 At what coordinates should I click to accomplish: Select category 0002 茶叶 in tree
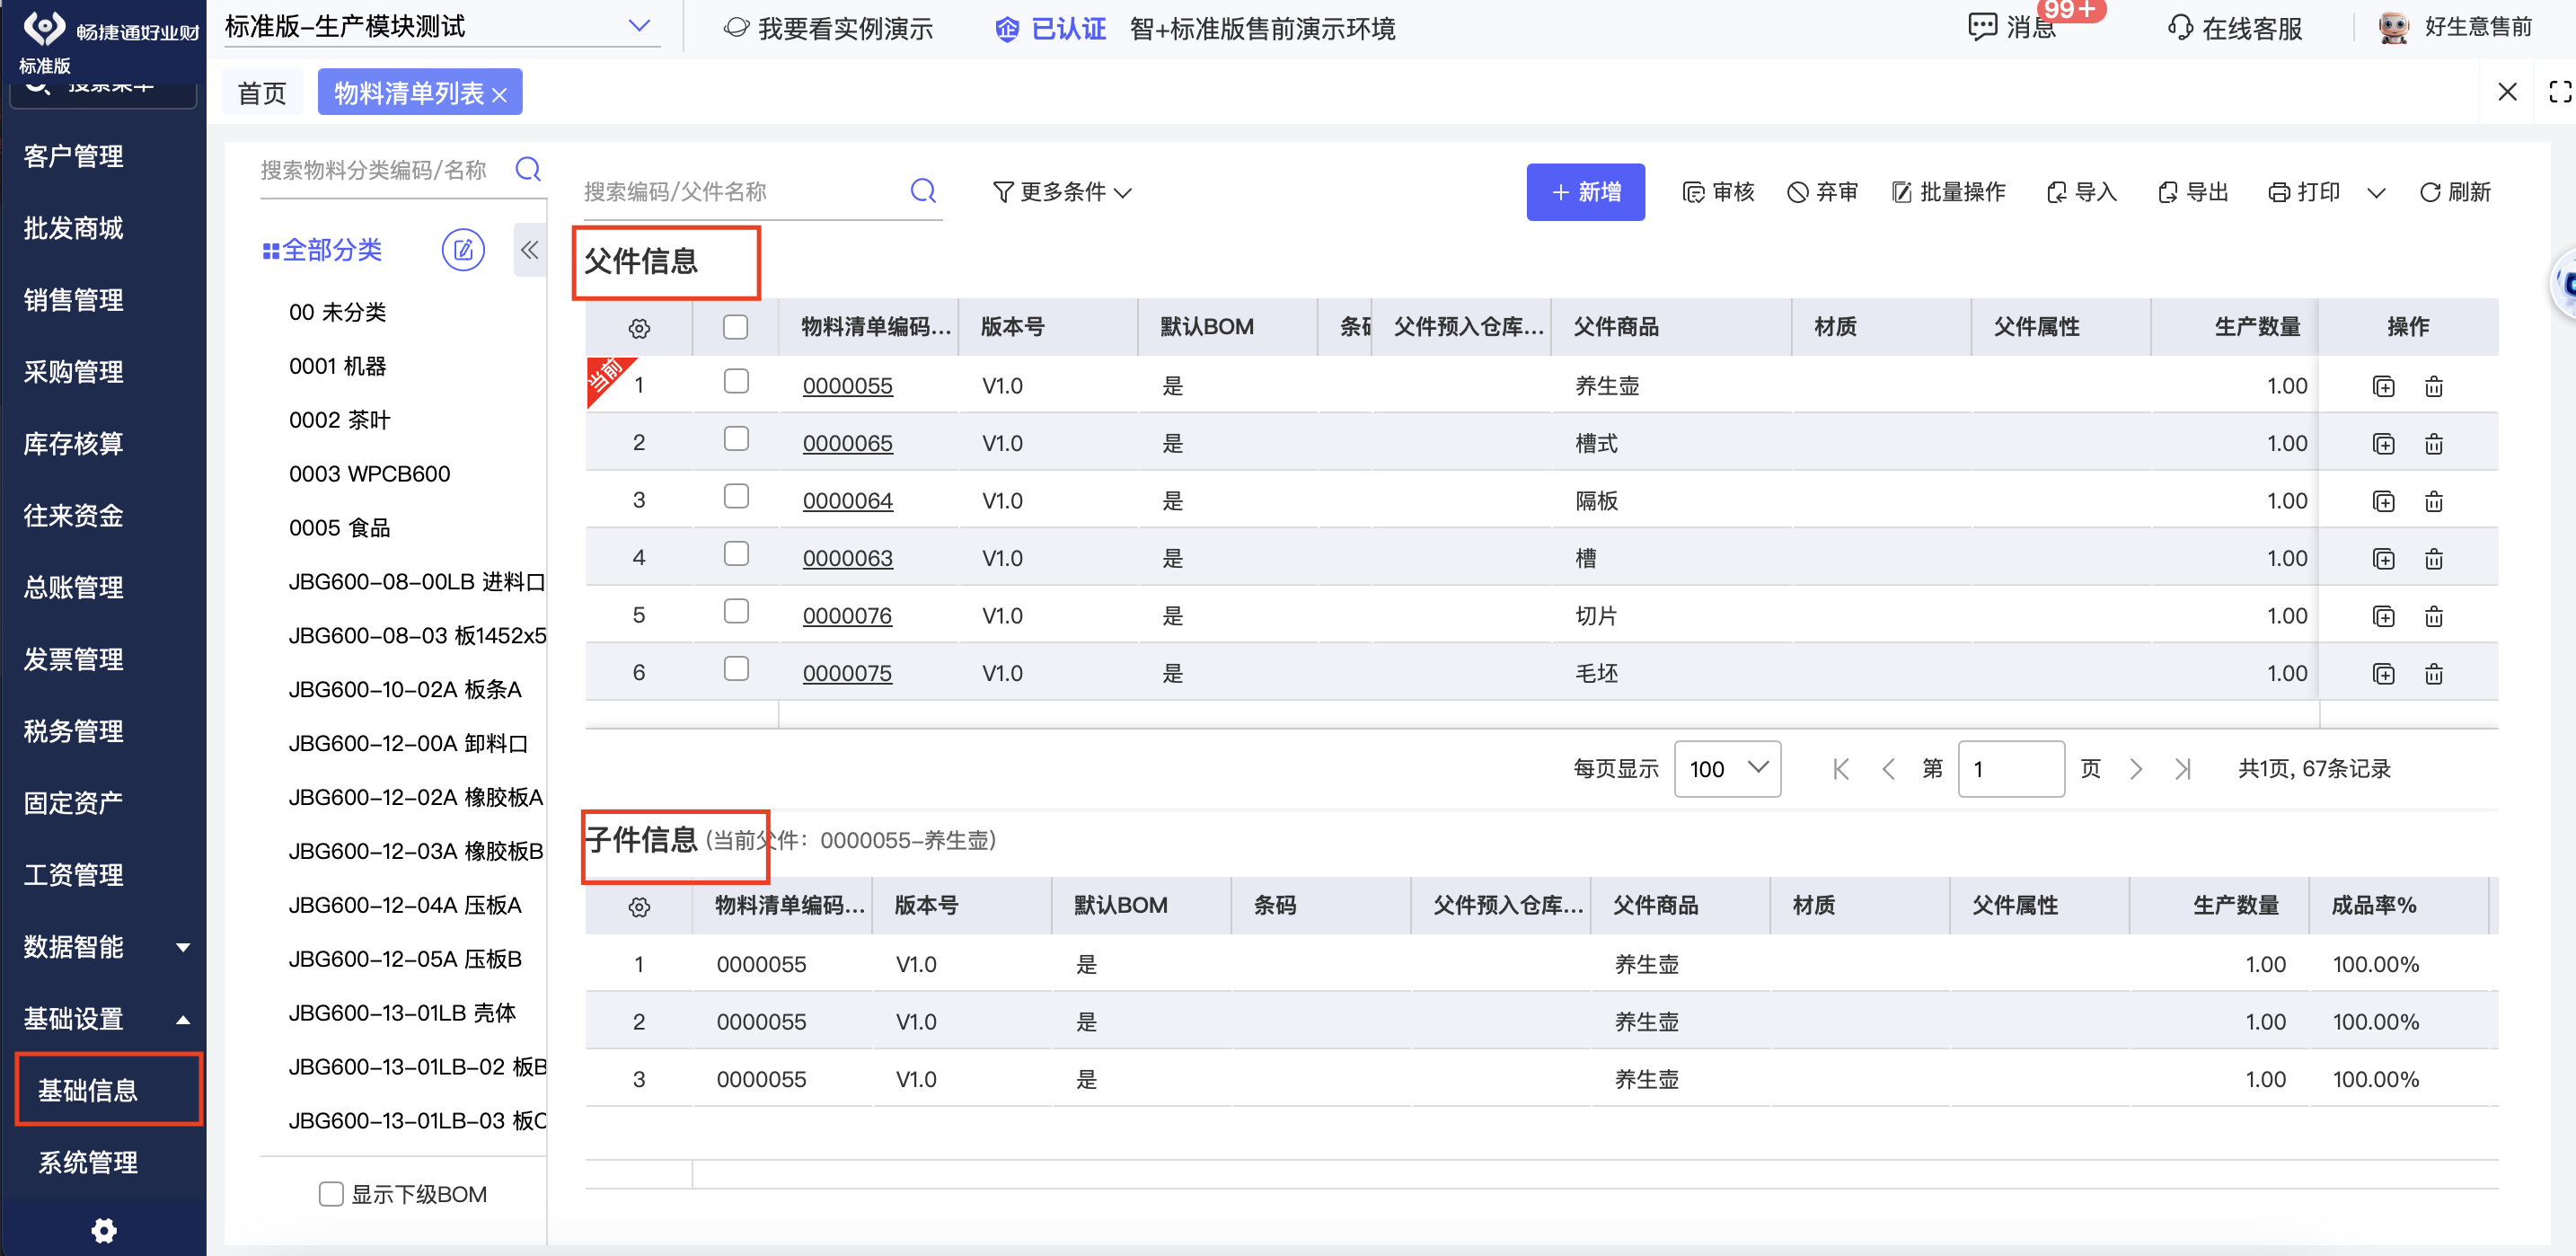click(340, 420)
